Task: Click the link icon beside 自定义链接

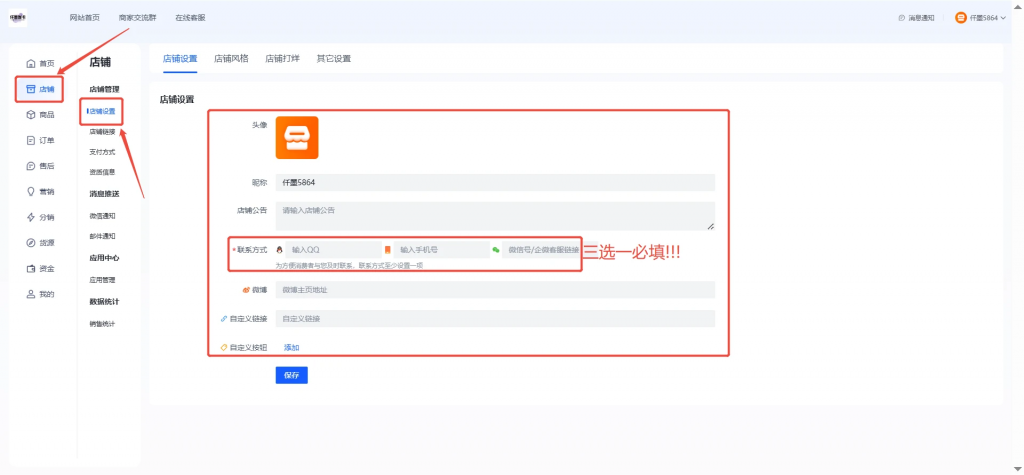Action: coord(224,319)
